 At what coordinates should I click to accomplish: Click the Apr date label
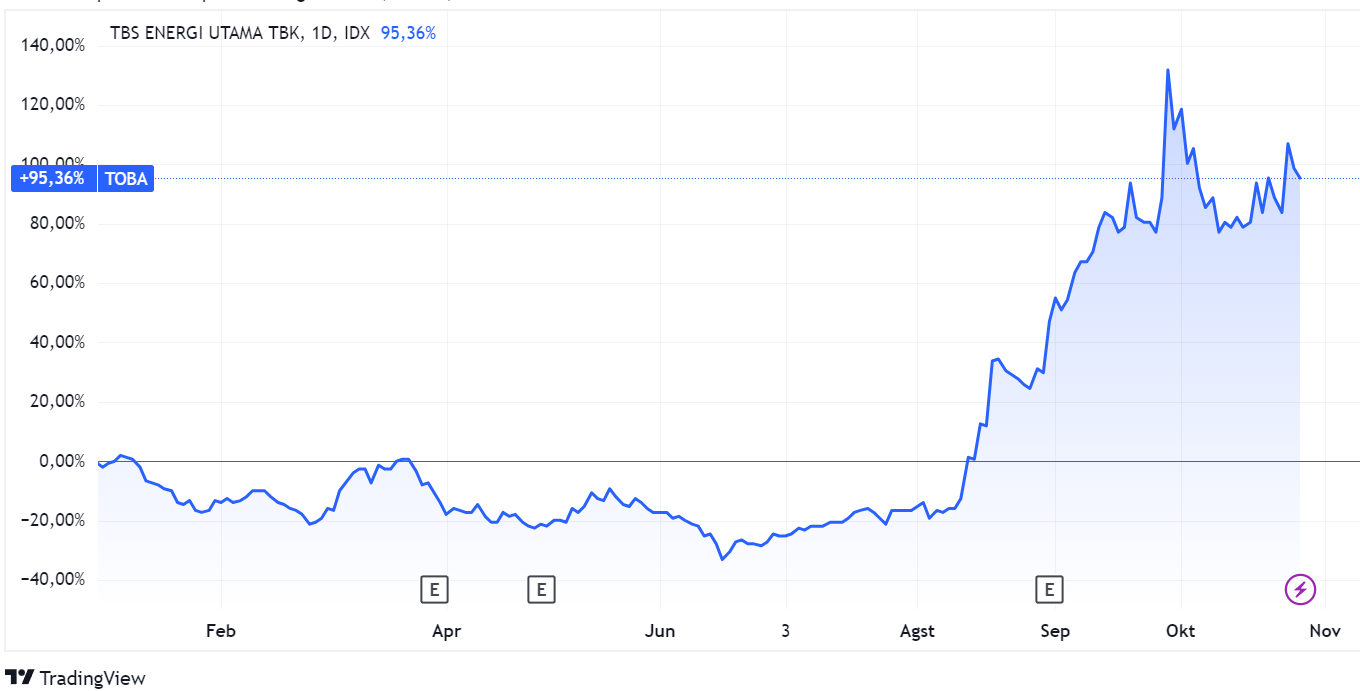tap(446, 631)
